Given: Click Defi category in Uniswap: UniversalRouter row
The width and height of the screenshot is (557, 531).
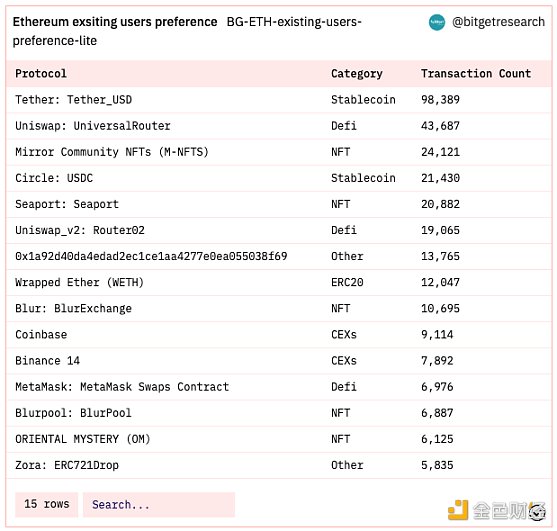Looking at the screenshot, I should click(344, 126).
